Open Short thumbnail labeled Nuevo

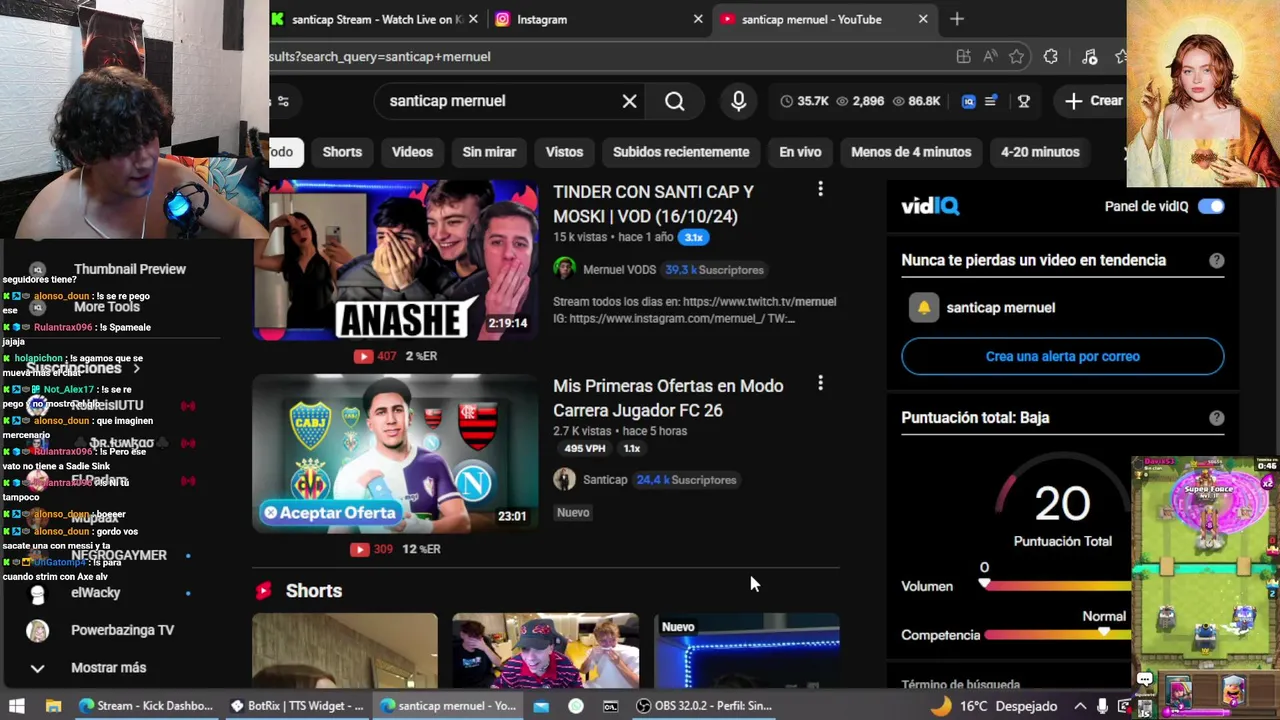[747, 650]
